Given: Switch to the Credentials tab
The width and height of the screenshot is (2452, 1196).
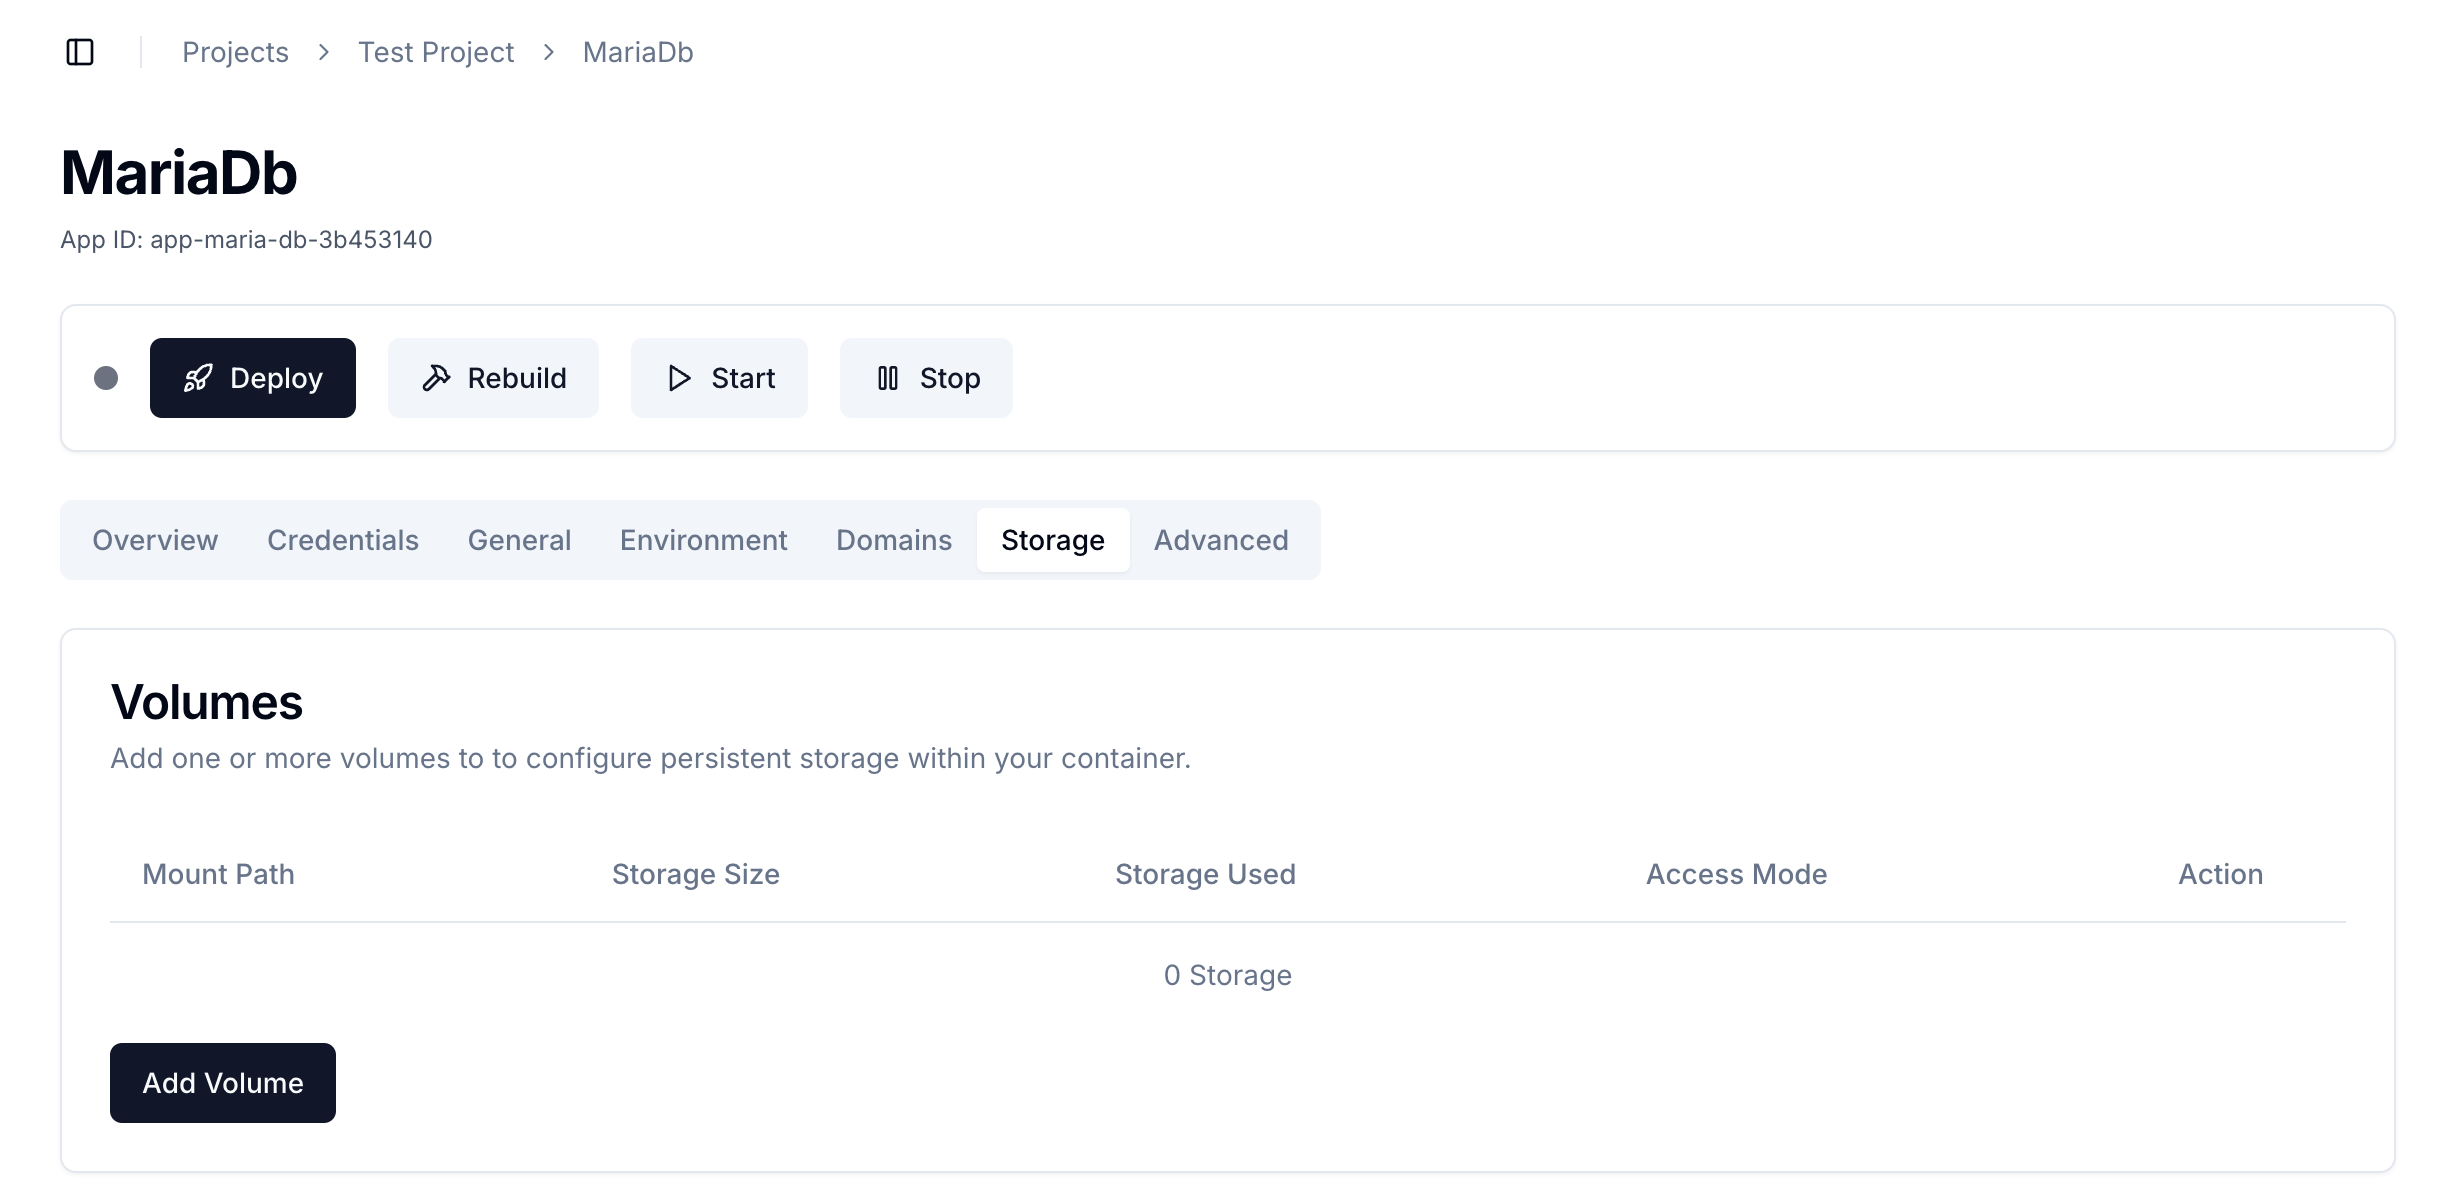Looking at the screenshot, I should pos(343,540).
